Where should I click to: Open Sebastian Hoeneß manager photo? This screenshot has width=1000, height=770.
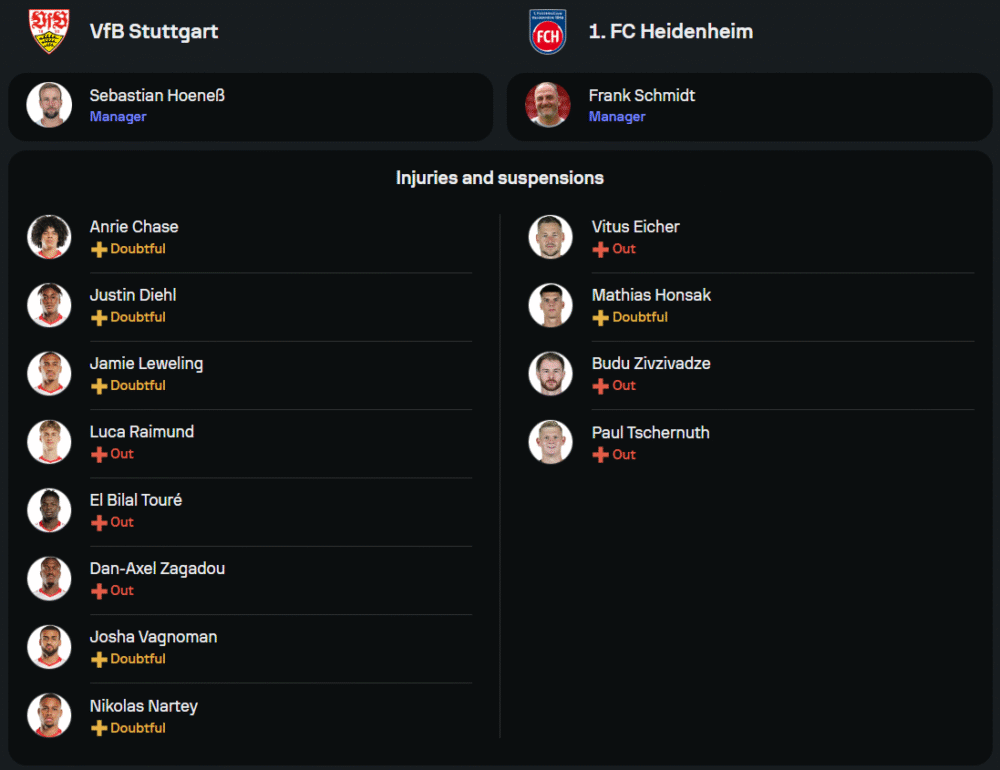coord(49,105)
